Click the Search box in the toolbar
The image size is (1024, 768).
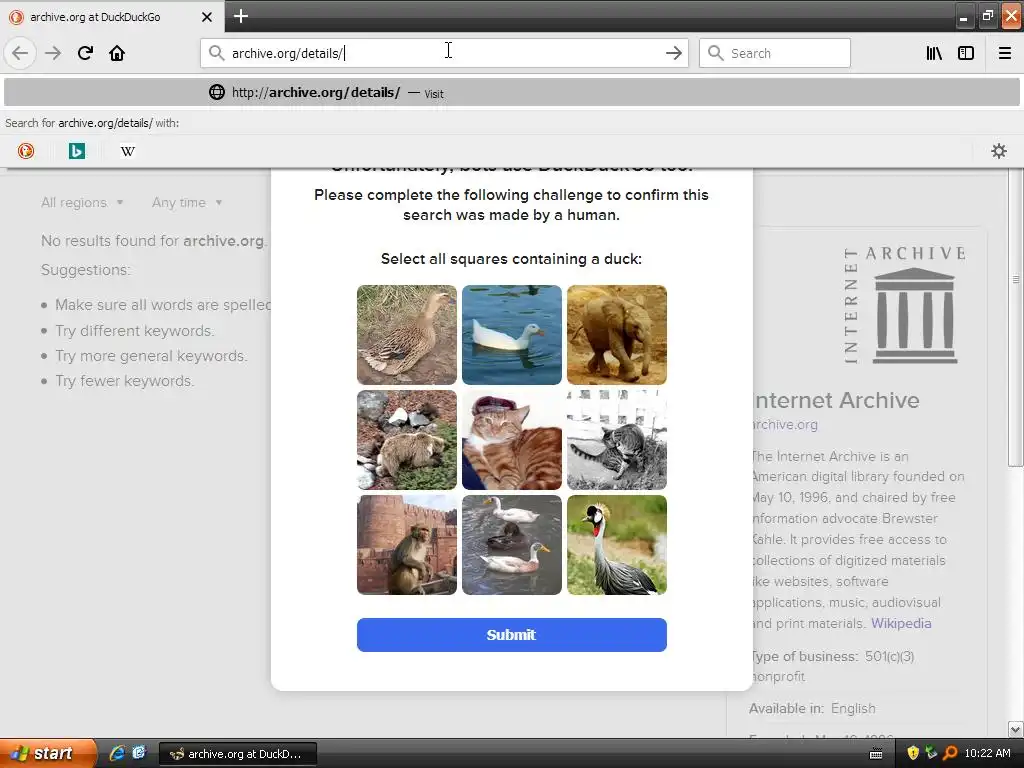tap(775, 53)
